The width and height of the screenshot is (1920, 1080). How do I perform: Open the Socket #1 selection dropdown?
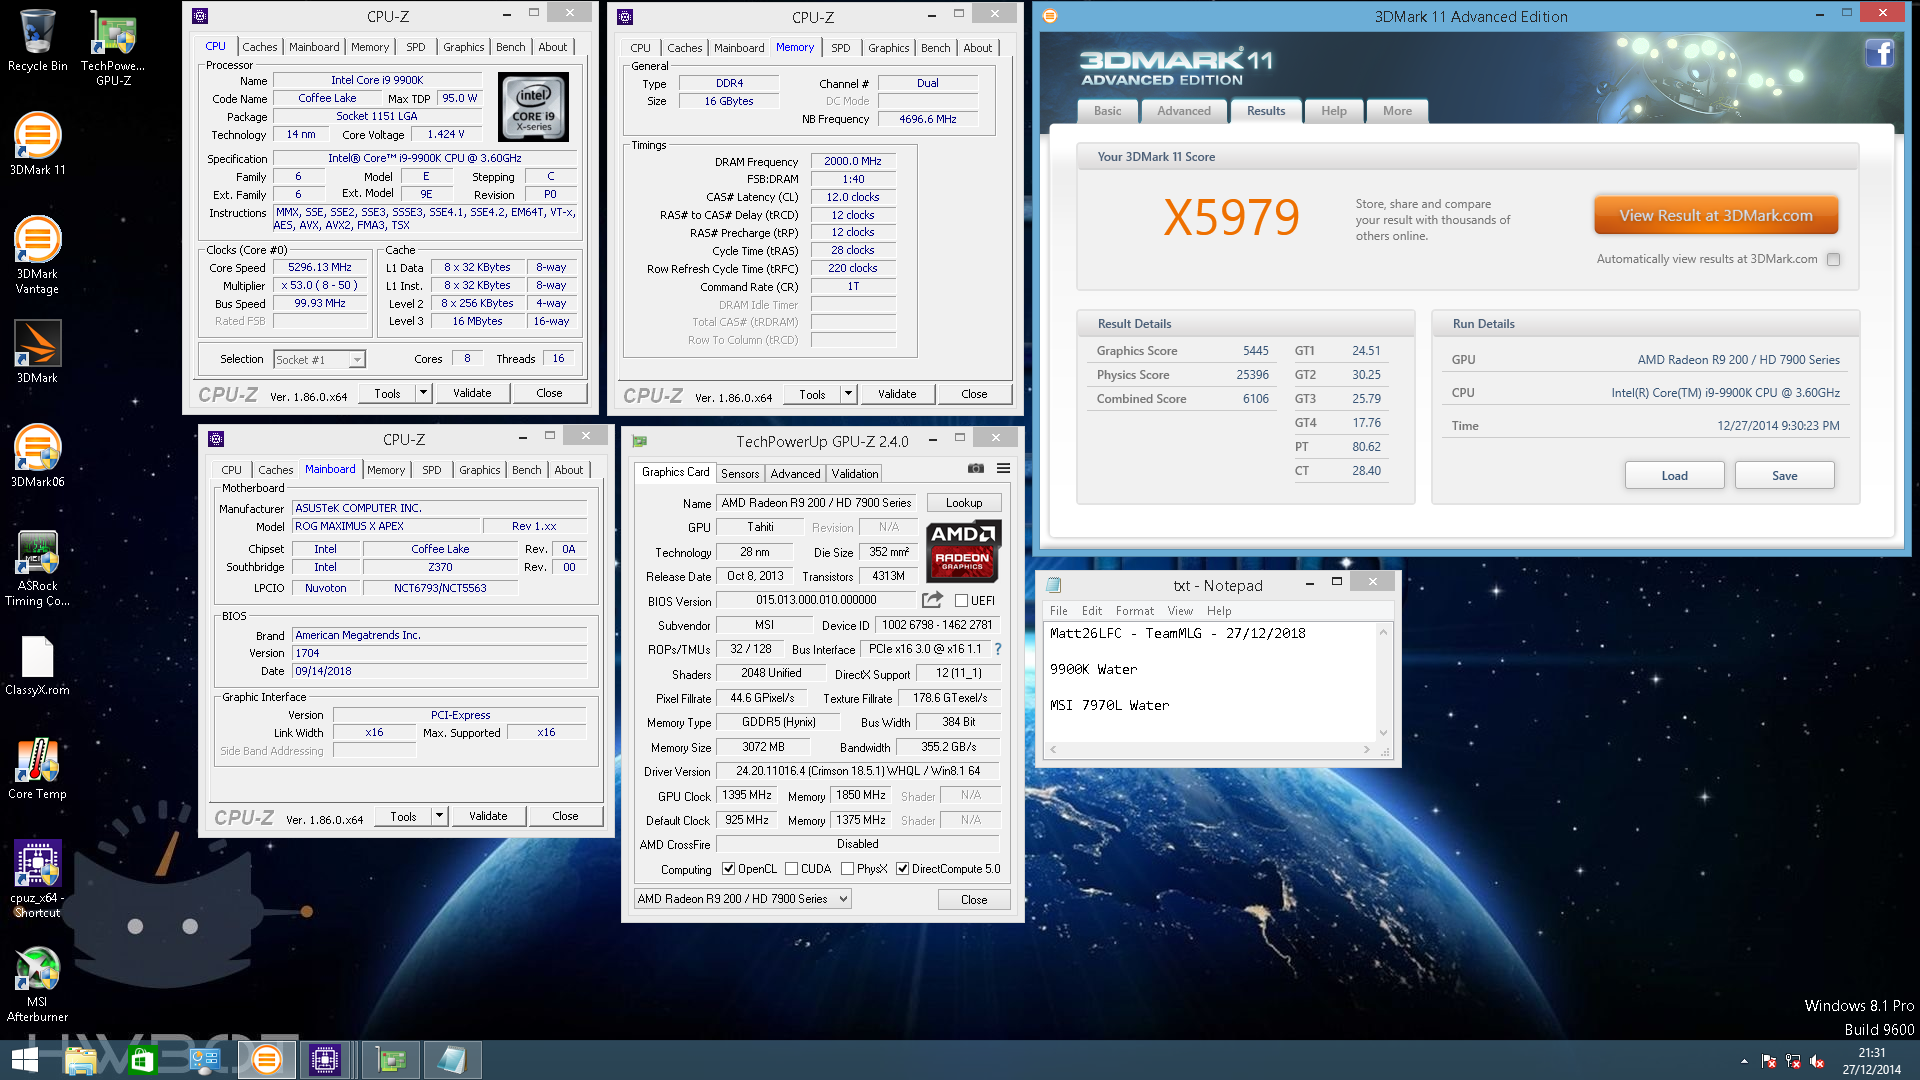319,359
